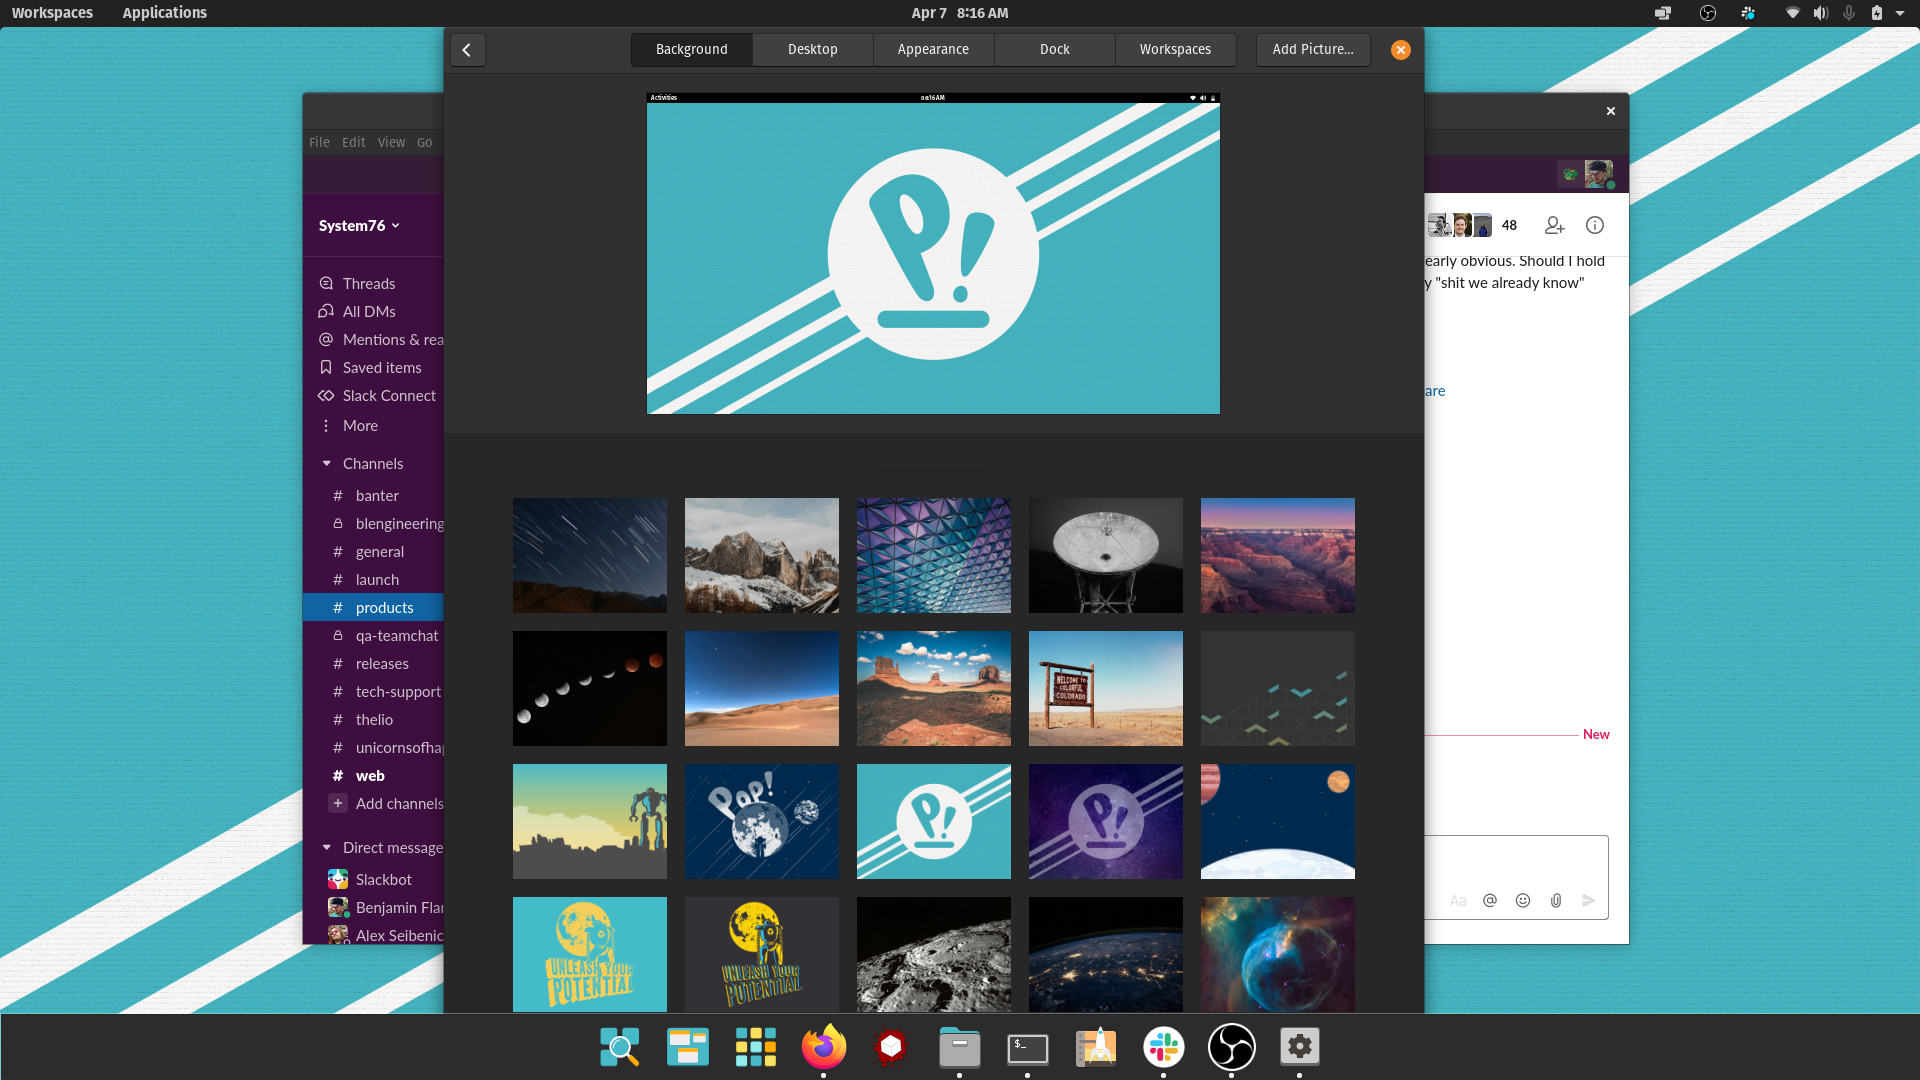Collapse the Direct messages section

[x=327, y=847]
